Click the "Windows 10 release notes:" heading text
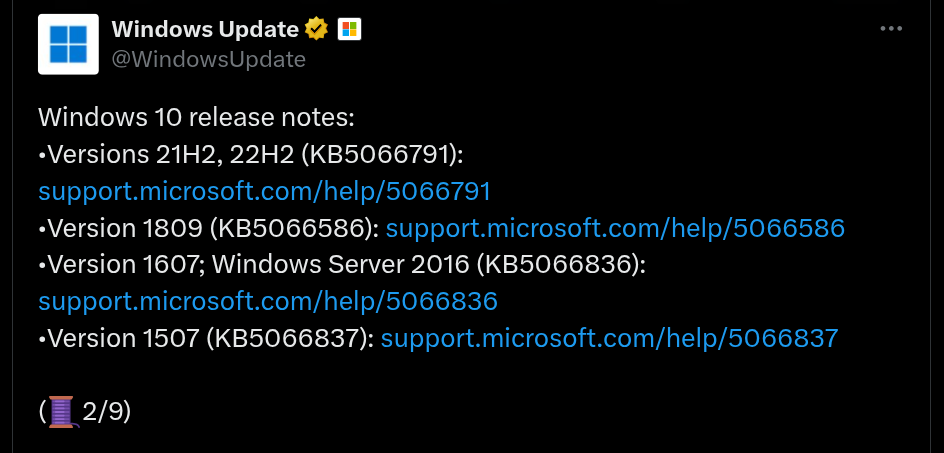 196,118
